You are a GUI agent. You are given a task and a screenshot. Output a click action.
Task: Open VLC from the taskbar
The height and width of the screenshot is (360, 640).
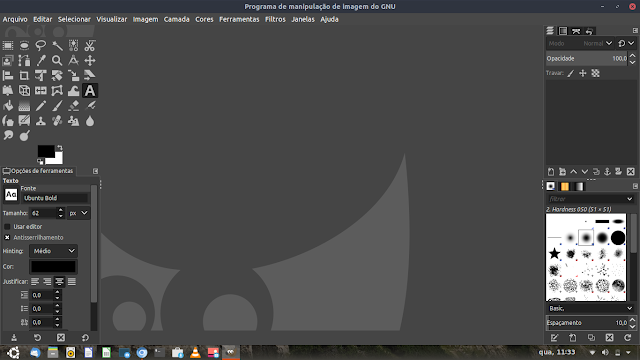(x=196, y=352)
